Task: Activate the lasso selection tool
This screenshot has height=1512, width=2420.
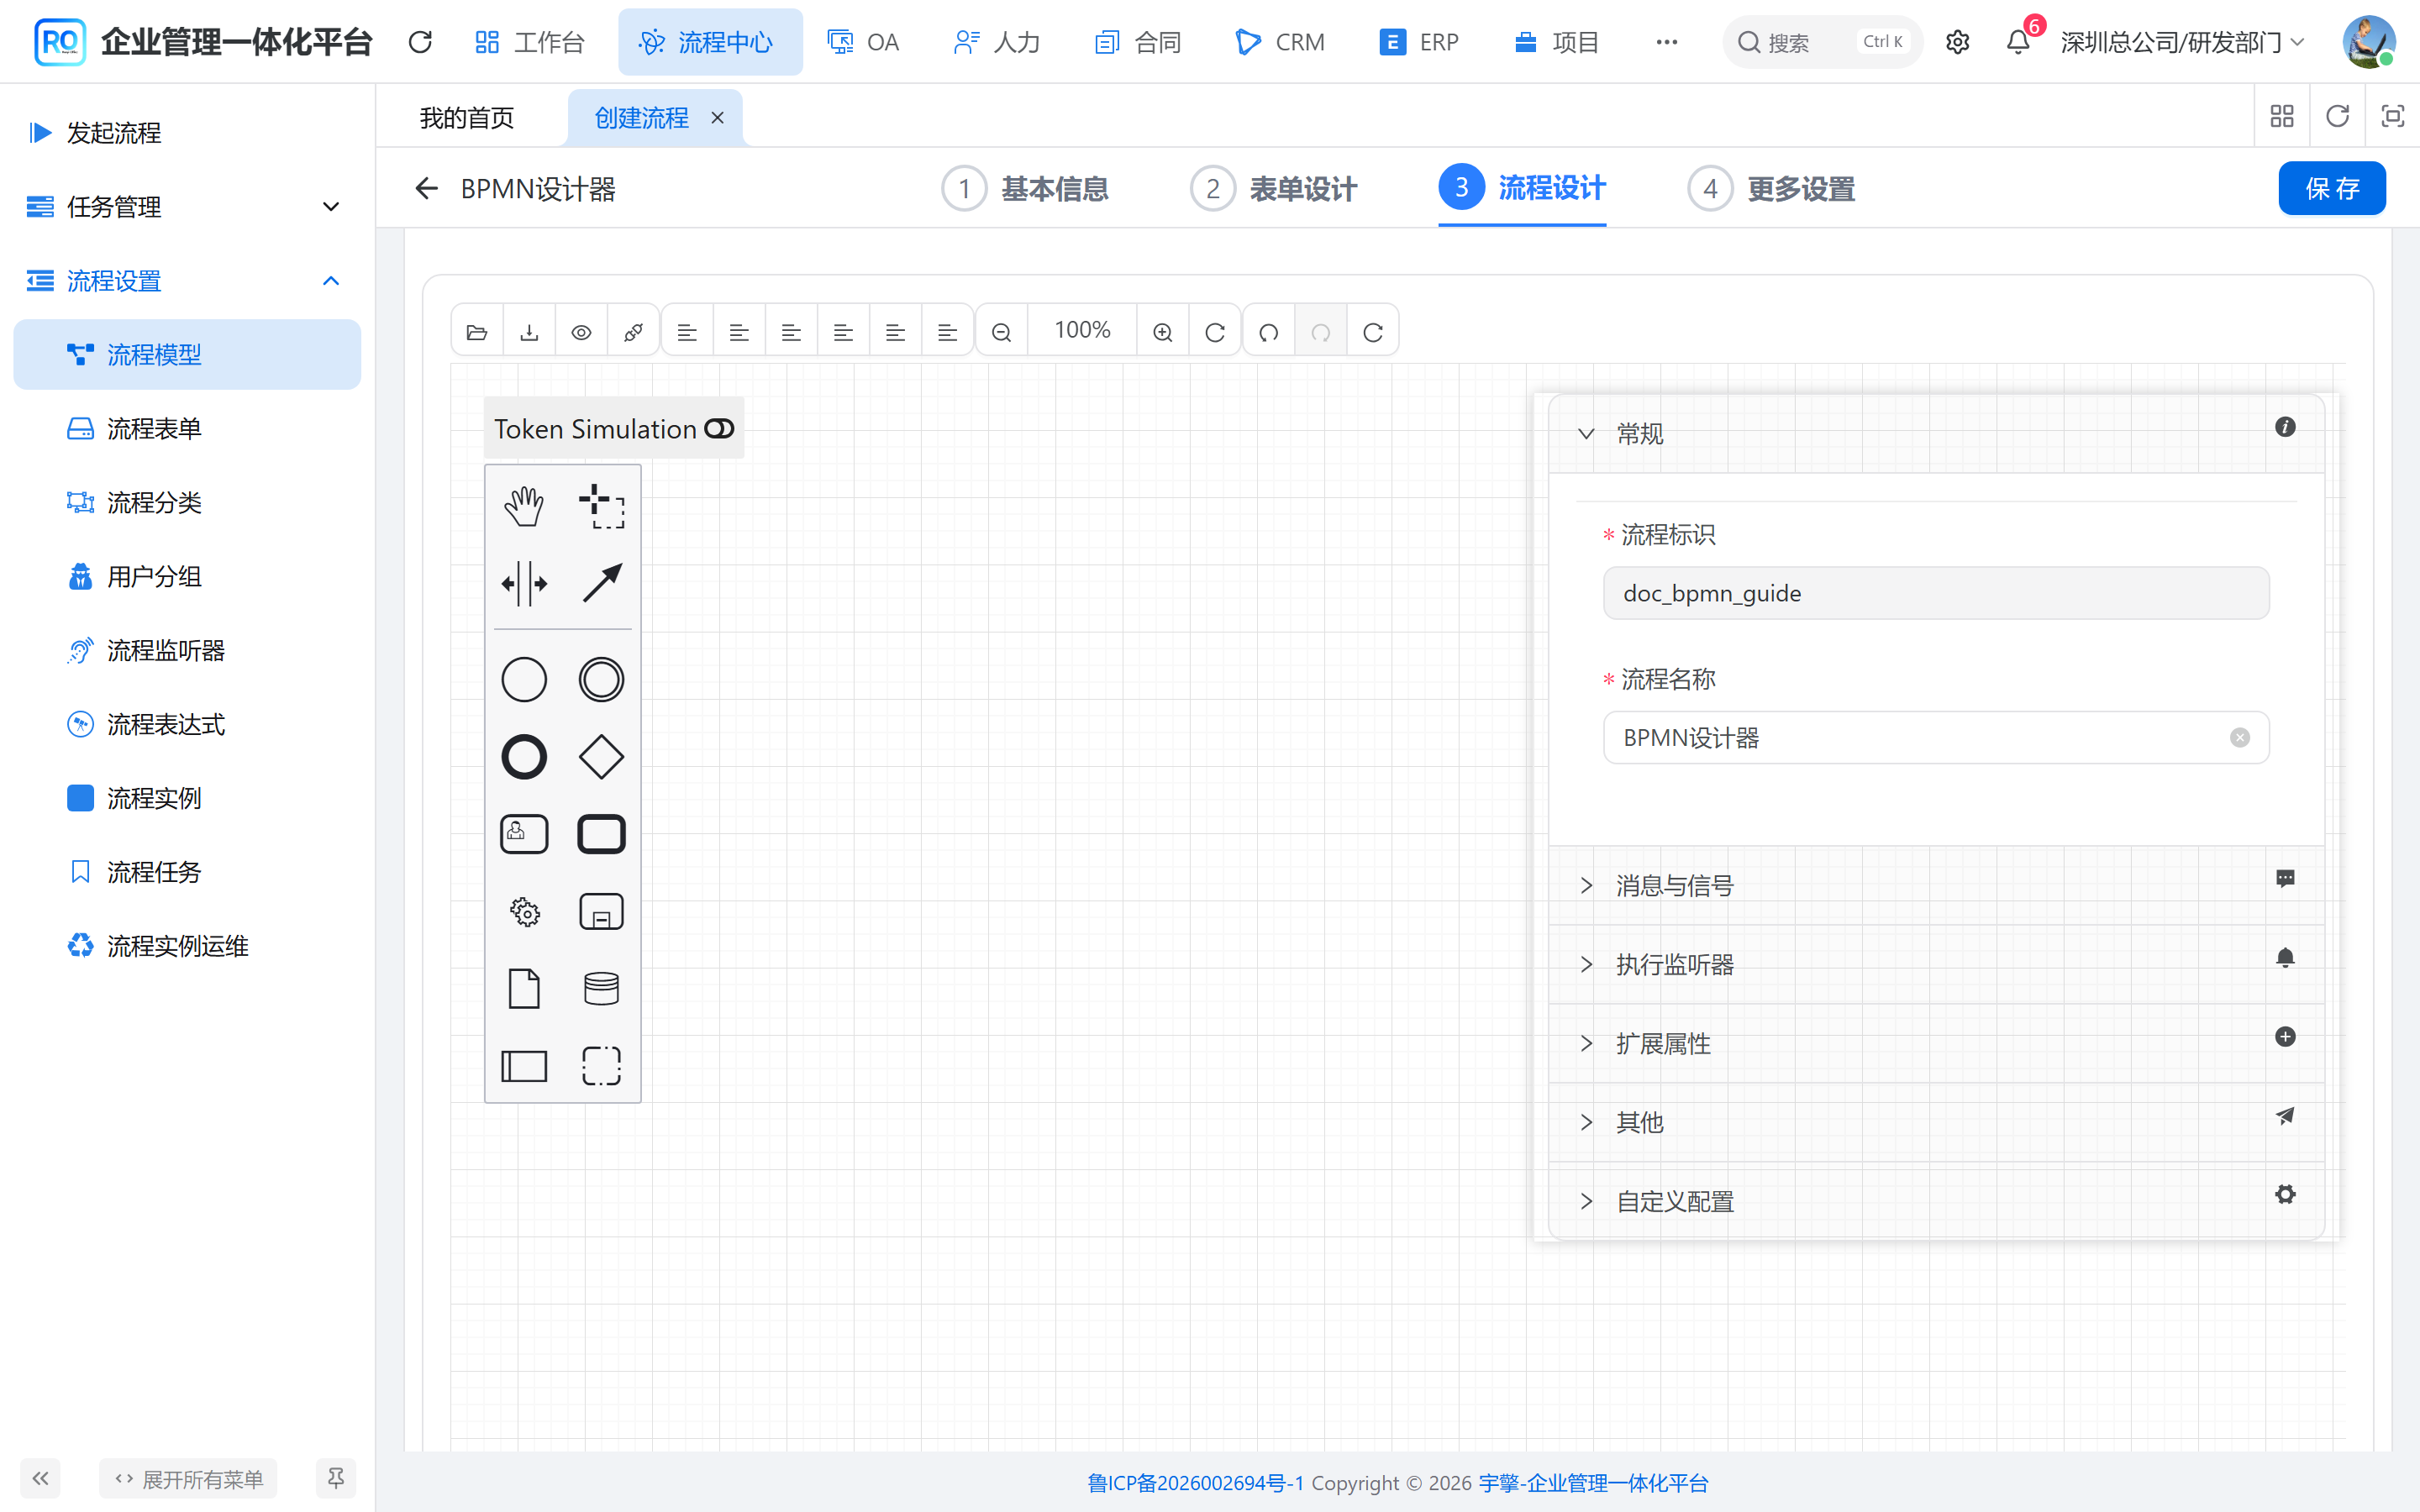Action: tap(601, 506)
